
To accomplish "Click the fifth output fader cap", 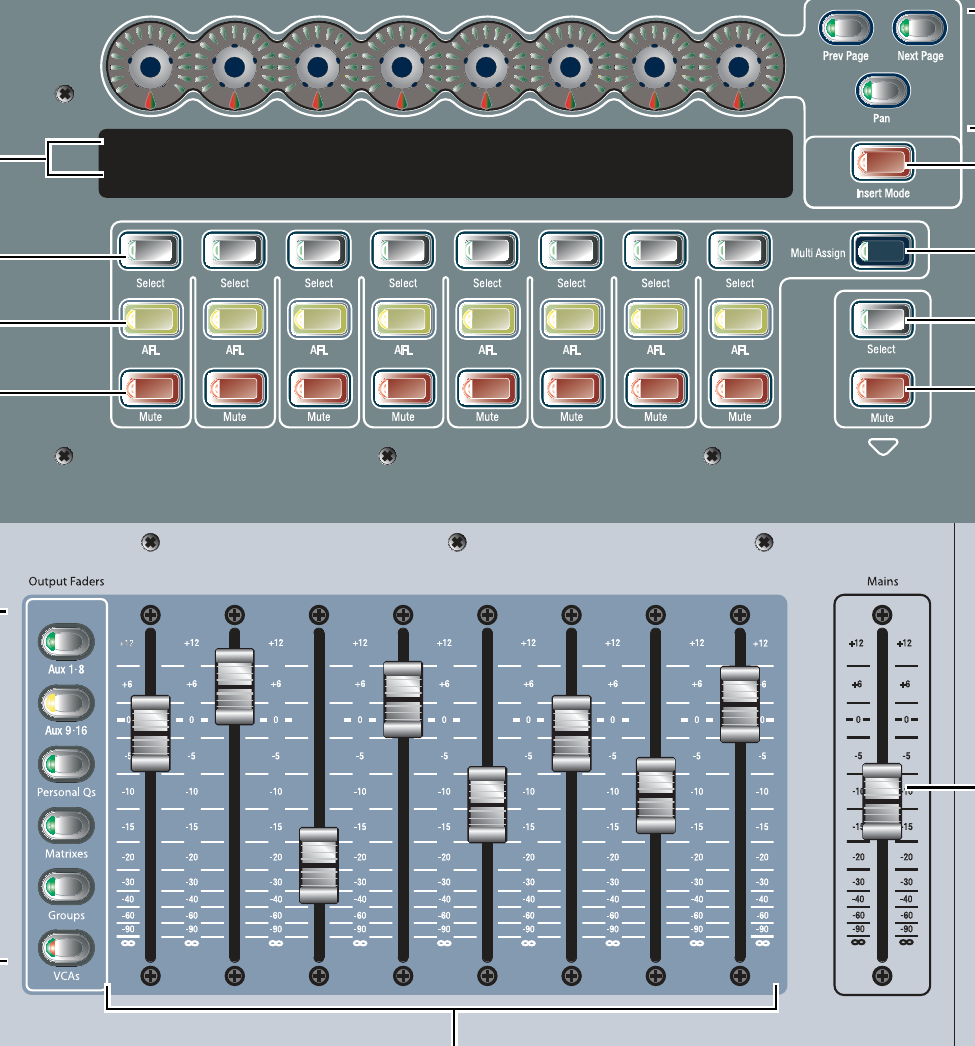I will pos(487,805).
